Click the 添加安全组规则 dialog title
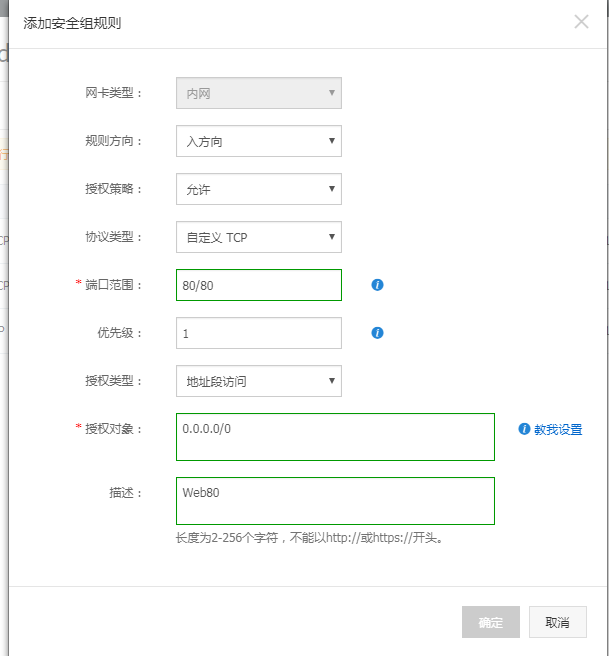The height and width of the screenshot is (656, 609). tap(75, 22)
